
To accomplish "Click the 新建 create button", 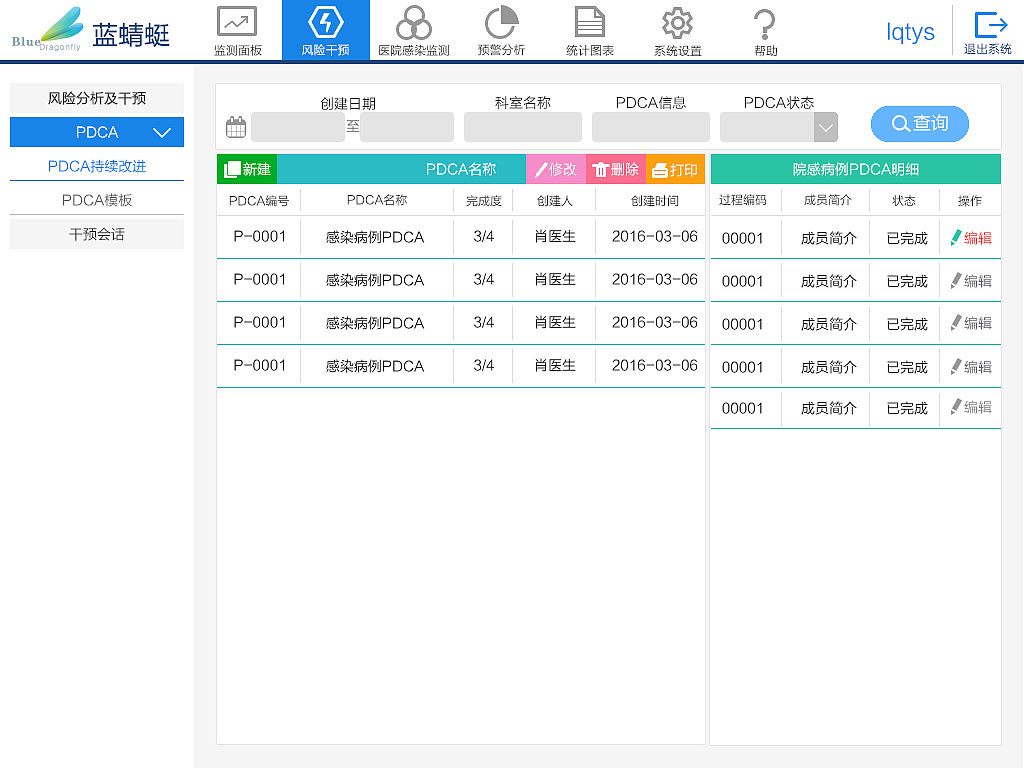I will (x=247, y=169).
